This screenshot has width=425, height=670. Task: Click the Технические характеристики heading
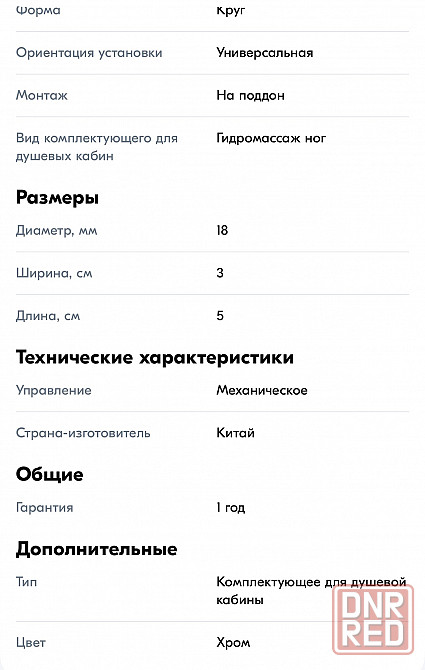(x=155, y=357)
